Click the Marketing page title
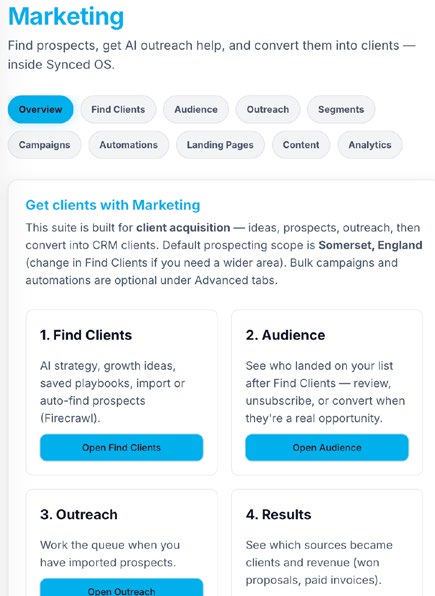This screenshot has width=435, height=596. [x=66, y=17]
